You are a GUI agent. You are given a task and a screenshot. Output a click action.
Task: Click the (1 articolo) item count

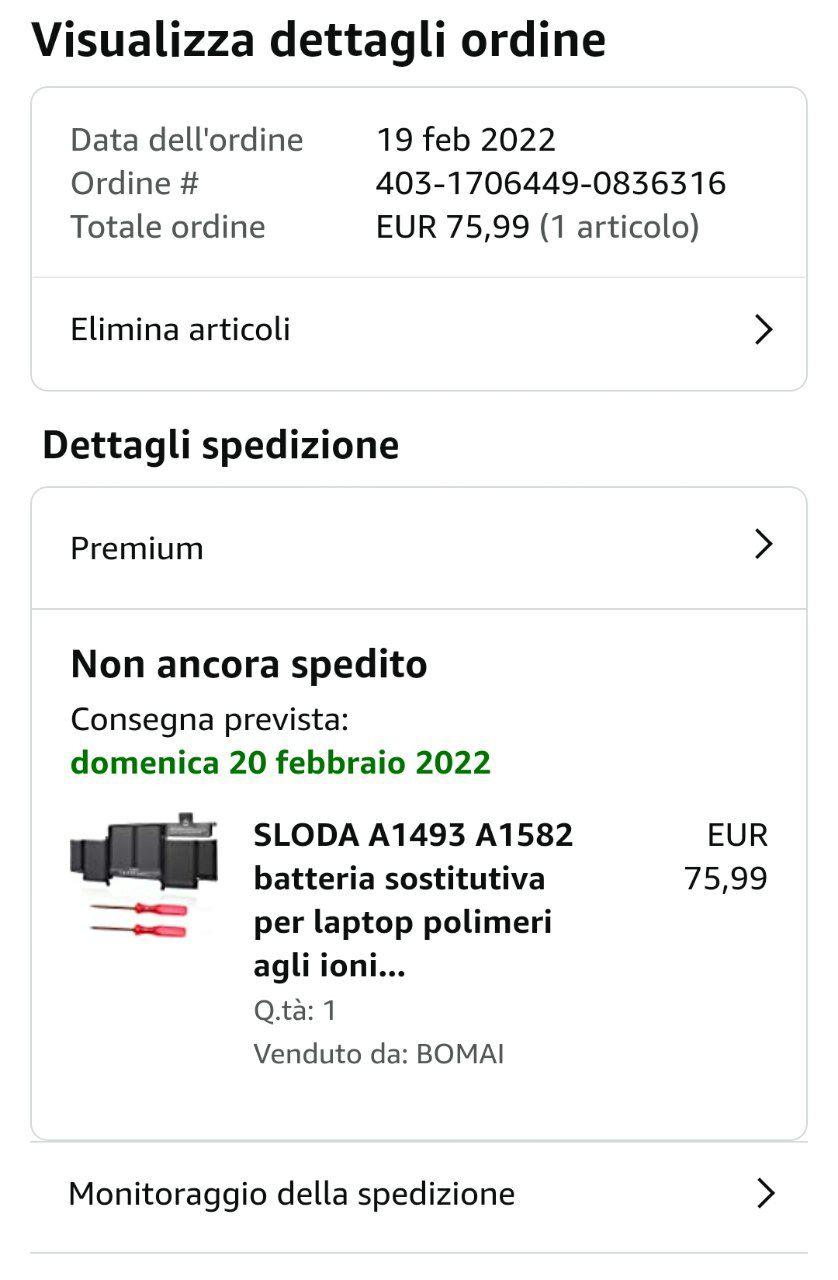(619, 227)
